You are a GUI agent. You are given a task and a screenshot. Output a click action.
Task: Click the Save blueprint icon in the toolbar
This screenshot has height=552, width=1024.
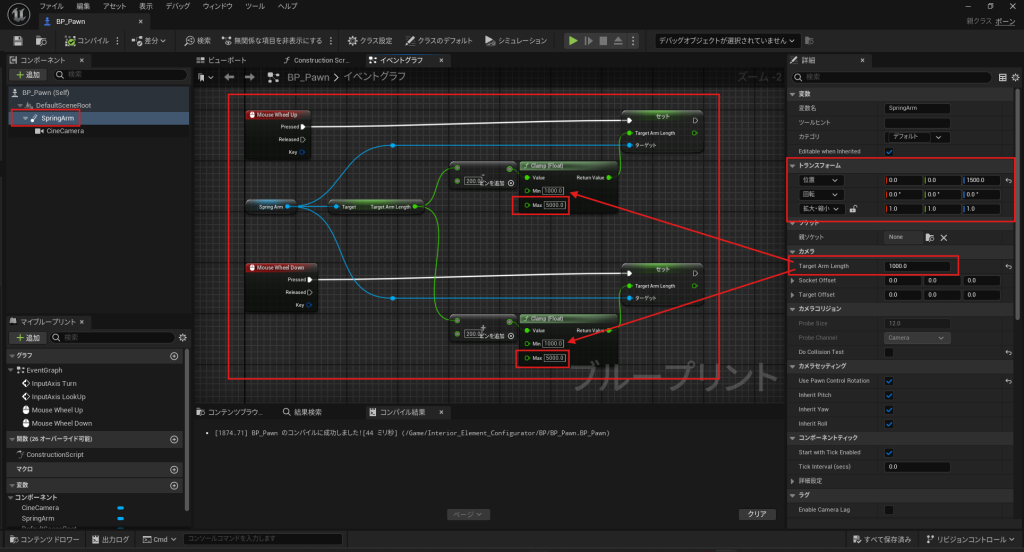18,41
